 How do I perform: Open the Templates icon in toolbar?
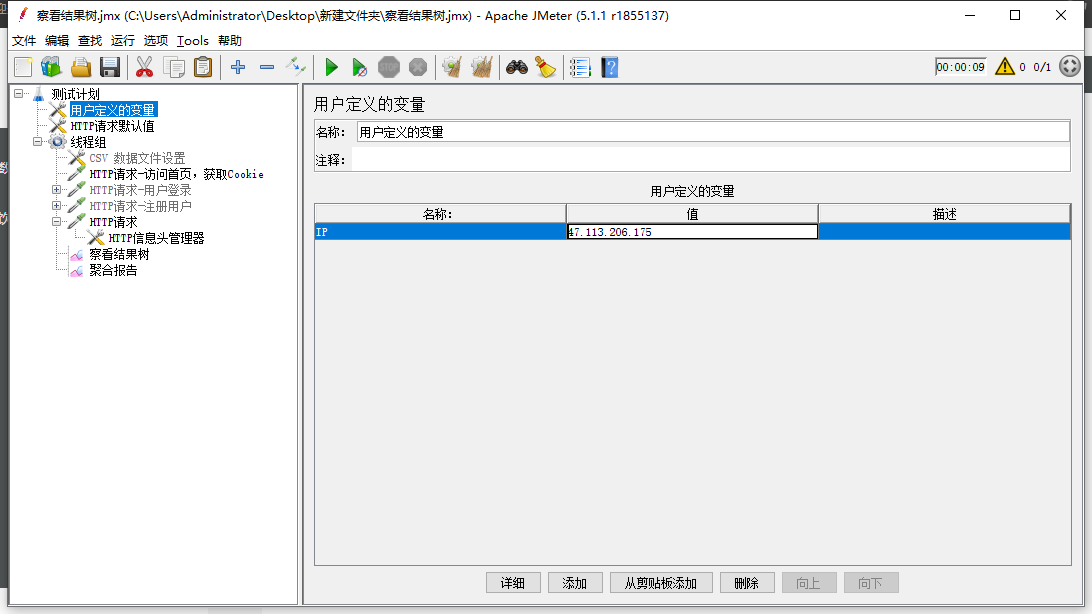tap(51, 67)
